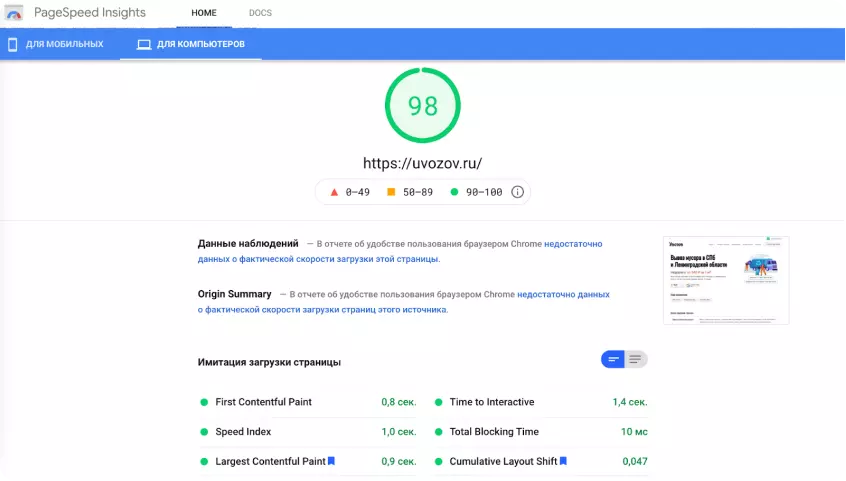Open the Origin Summary insufficient data link

click(x=404, y=302)
